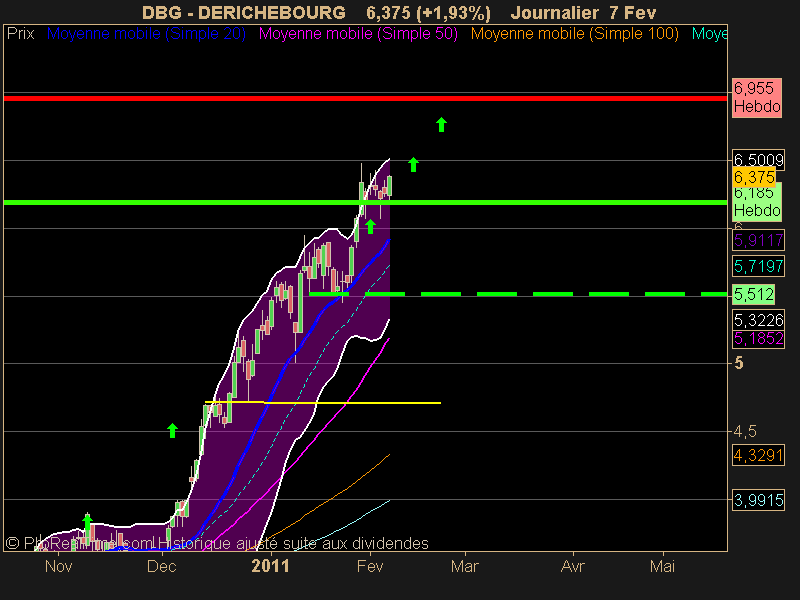Click the chart title 'DBG - DERICHEBOURG'
The image size is (800, 600).
click(x=244, y=12)
